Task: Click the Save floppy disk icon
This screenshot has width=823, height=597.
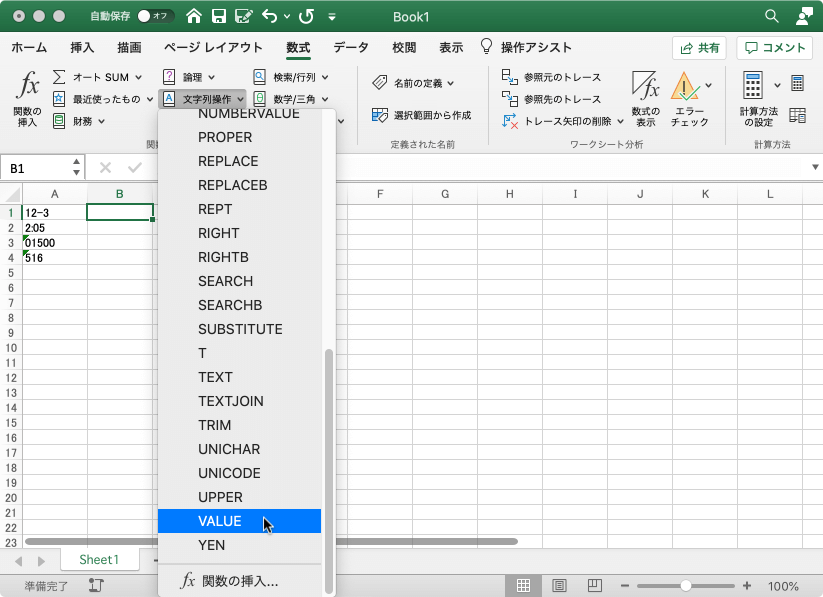Action: click(x=219, y=16)
